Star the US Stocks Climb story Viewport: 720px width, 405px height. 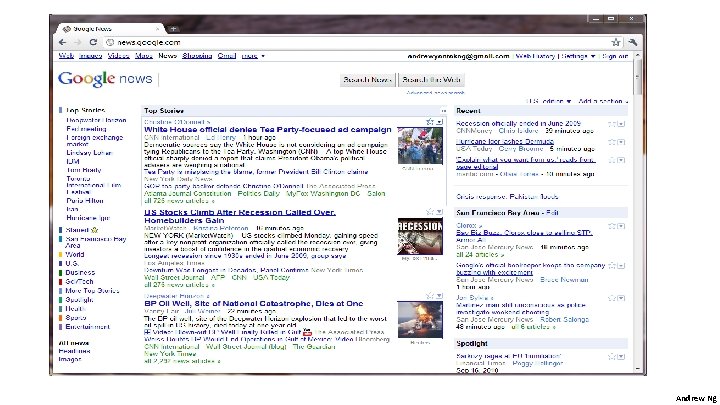pyautogui.click(x=430, y=212)
